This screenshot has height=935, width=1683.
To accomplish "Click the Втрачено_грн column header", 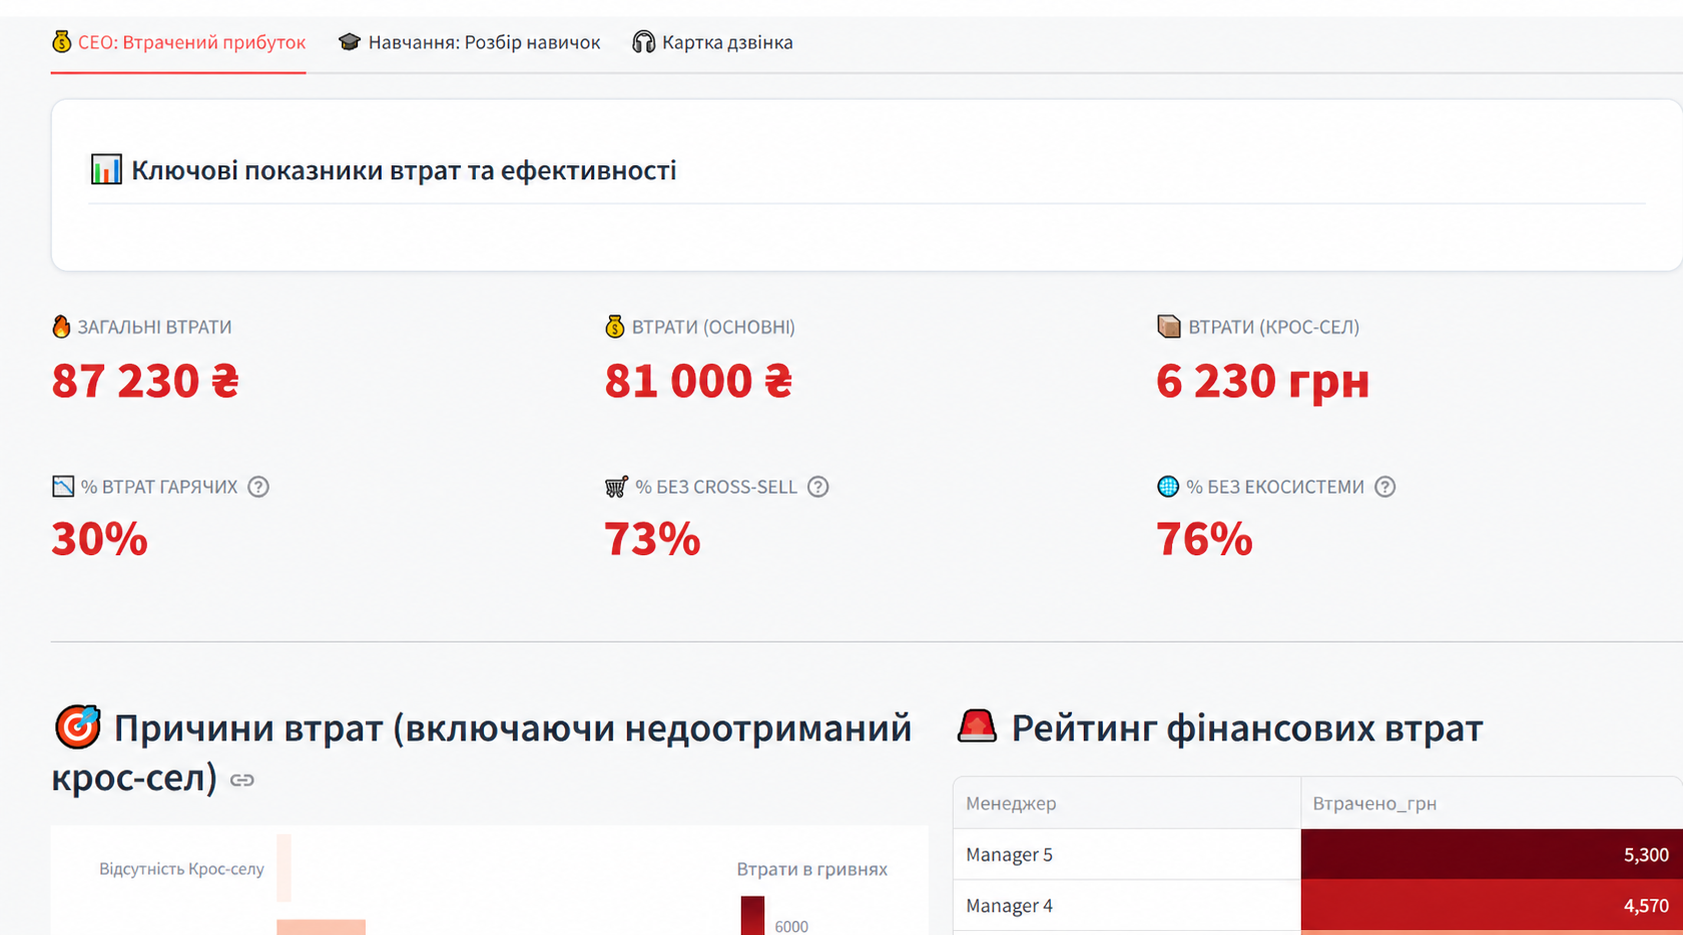I will click(1375, 803).
